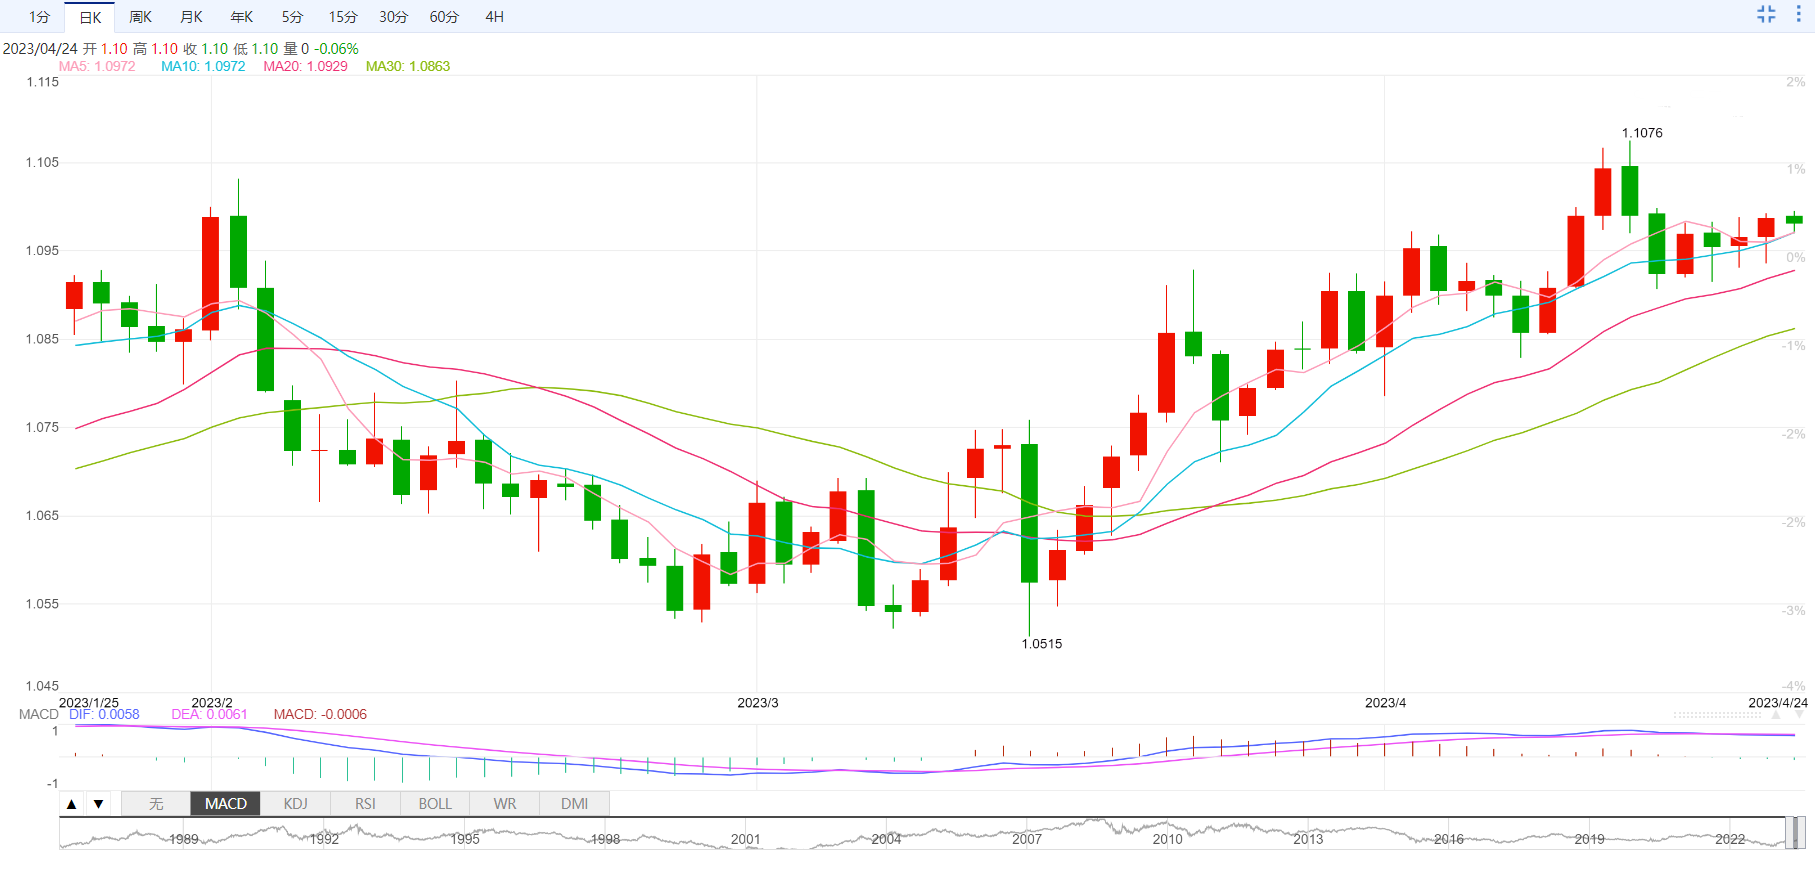
Task: Switch to the 年K yearly chart
Action: click(x=241, y=17)
